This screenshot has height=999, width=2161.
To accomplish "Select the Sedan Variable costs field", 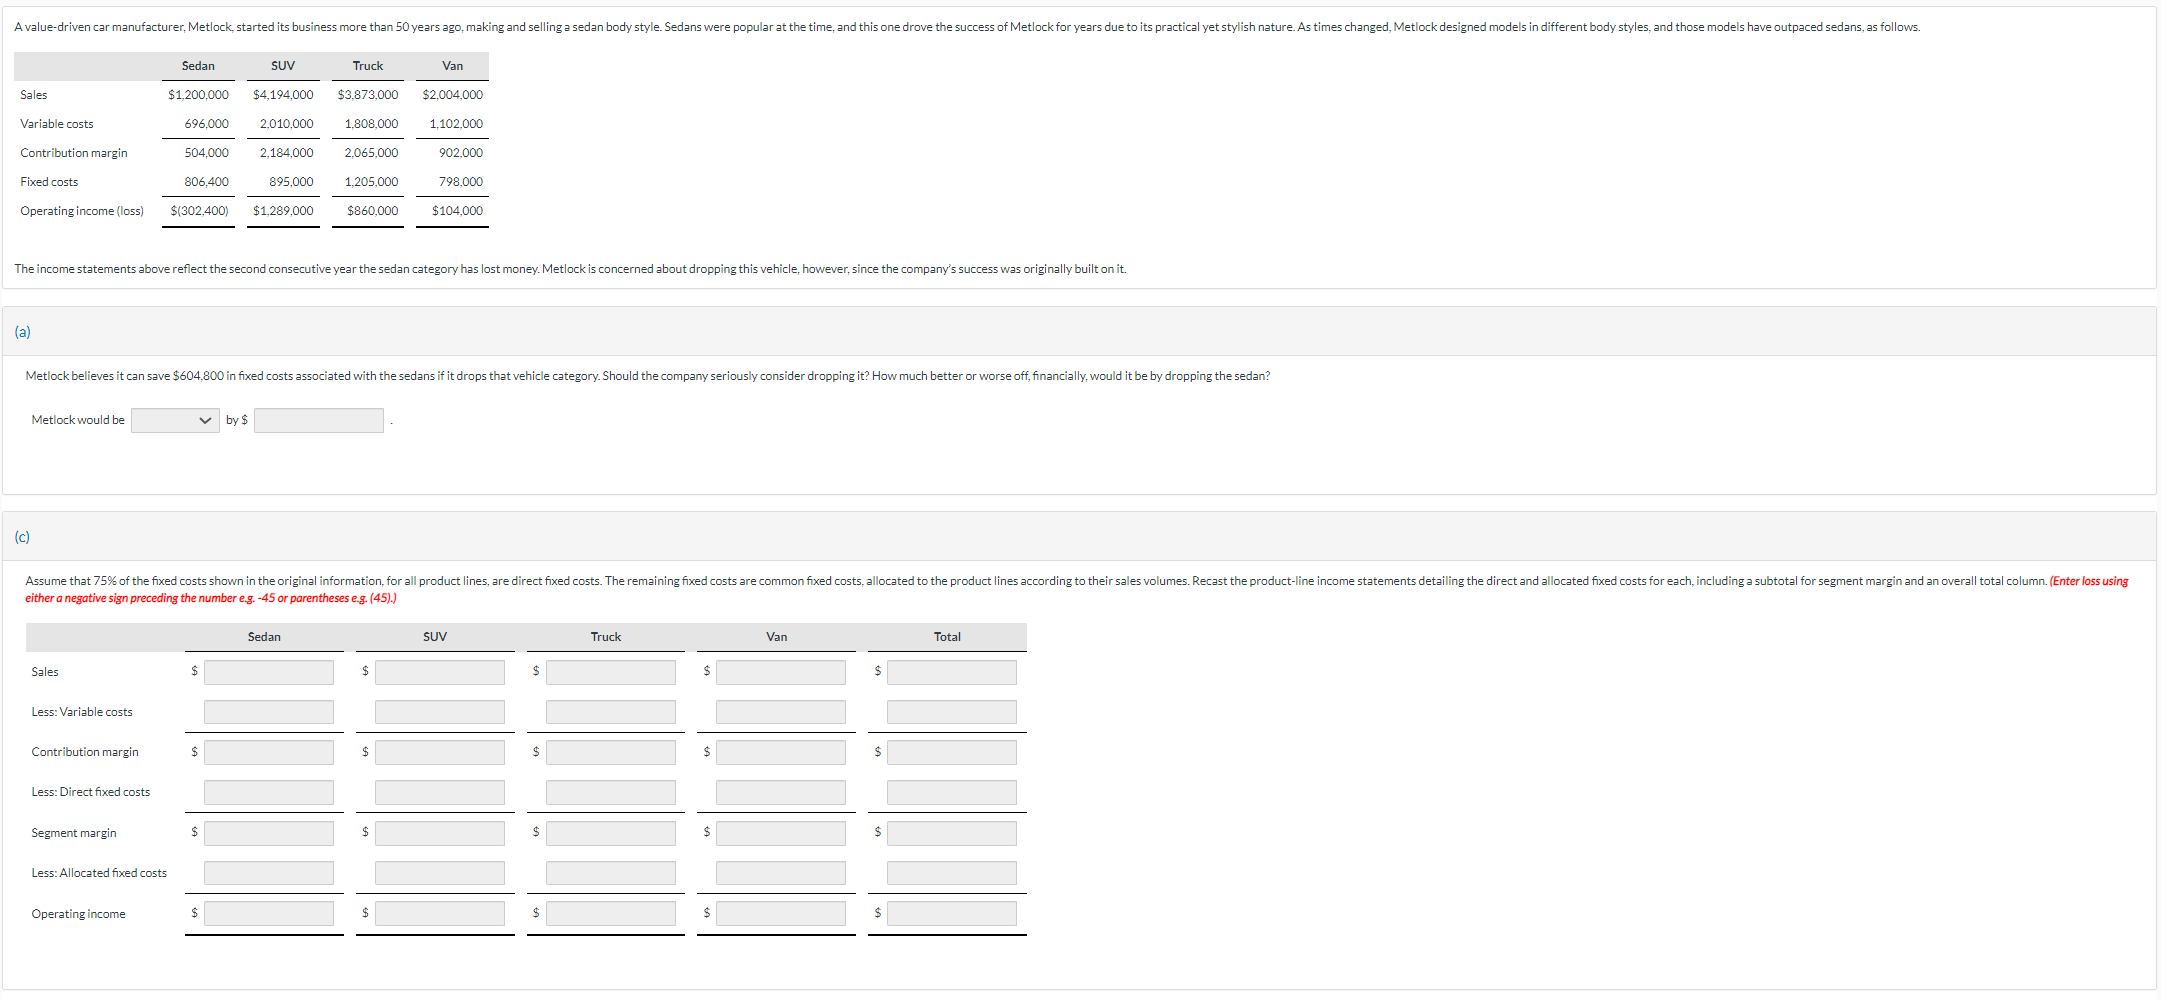I will pos(269,712).
